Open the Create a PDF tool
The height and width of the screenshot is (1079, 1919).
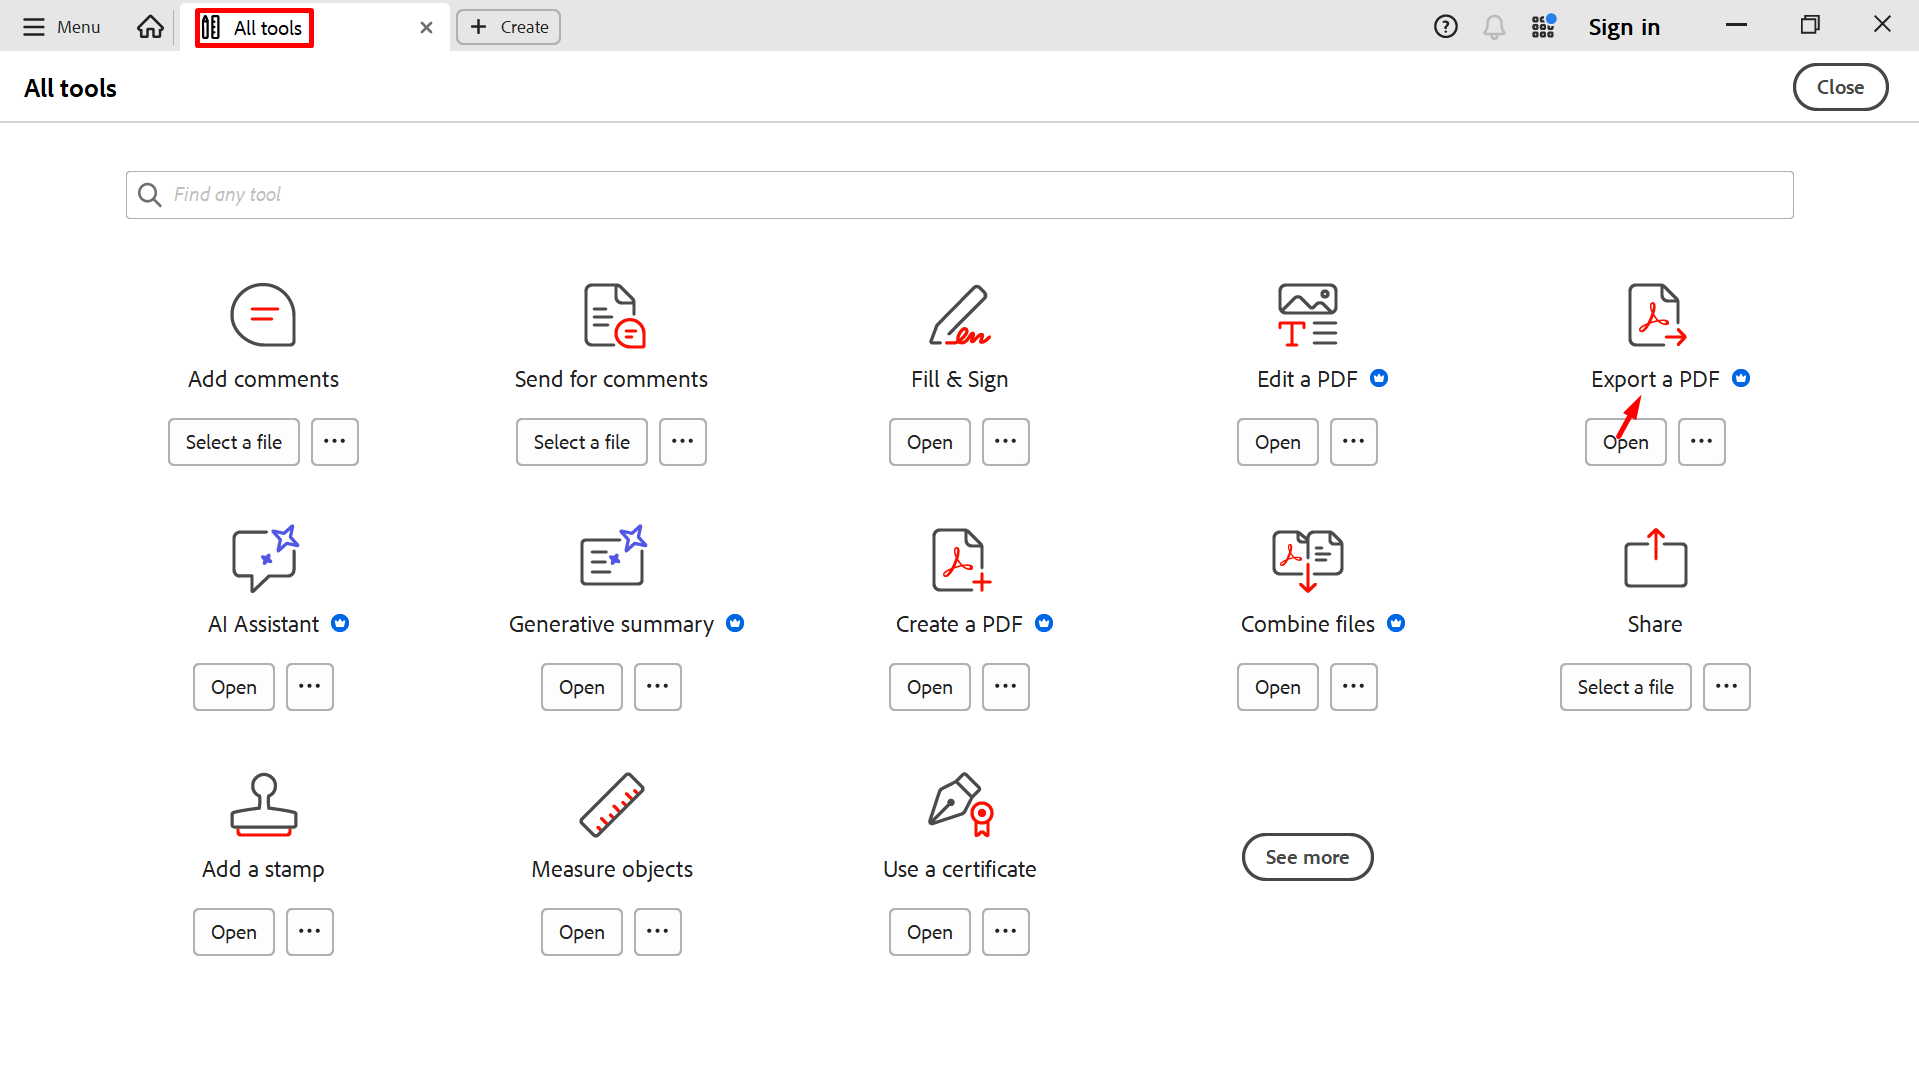(x=930, y=687)
